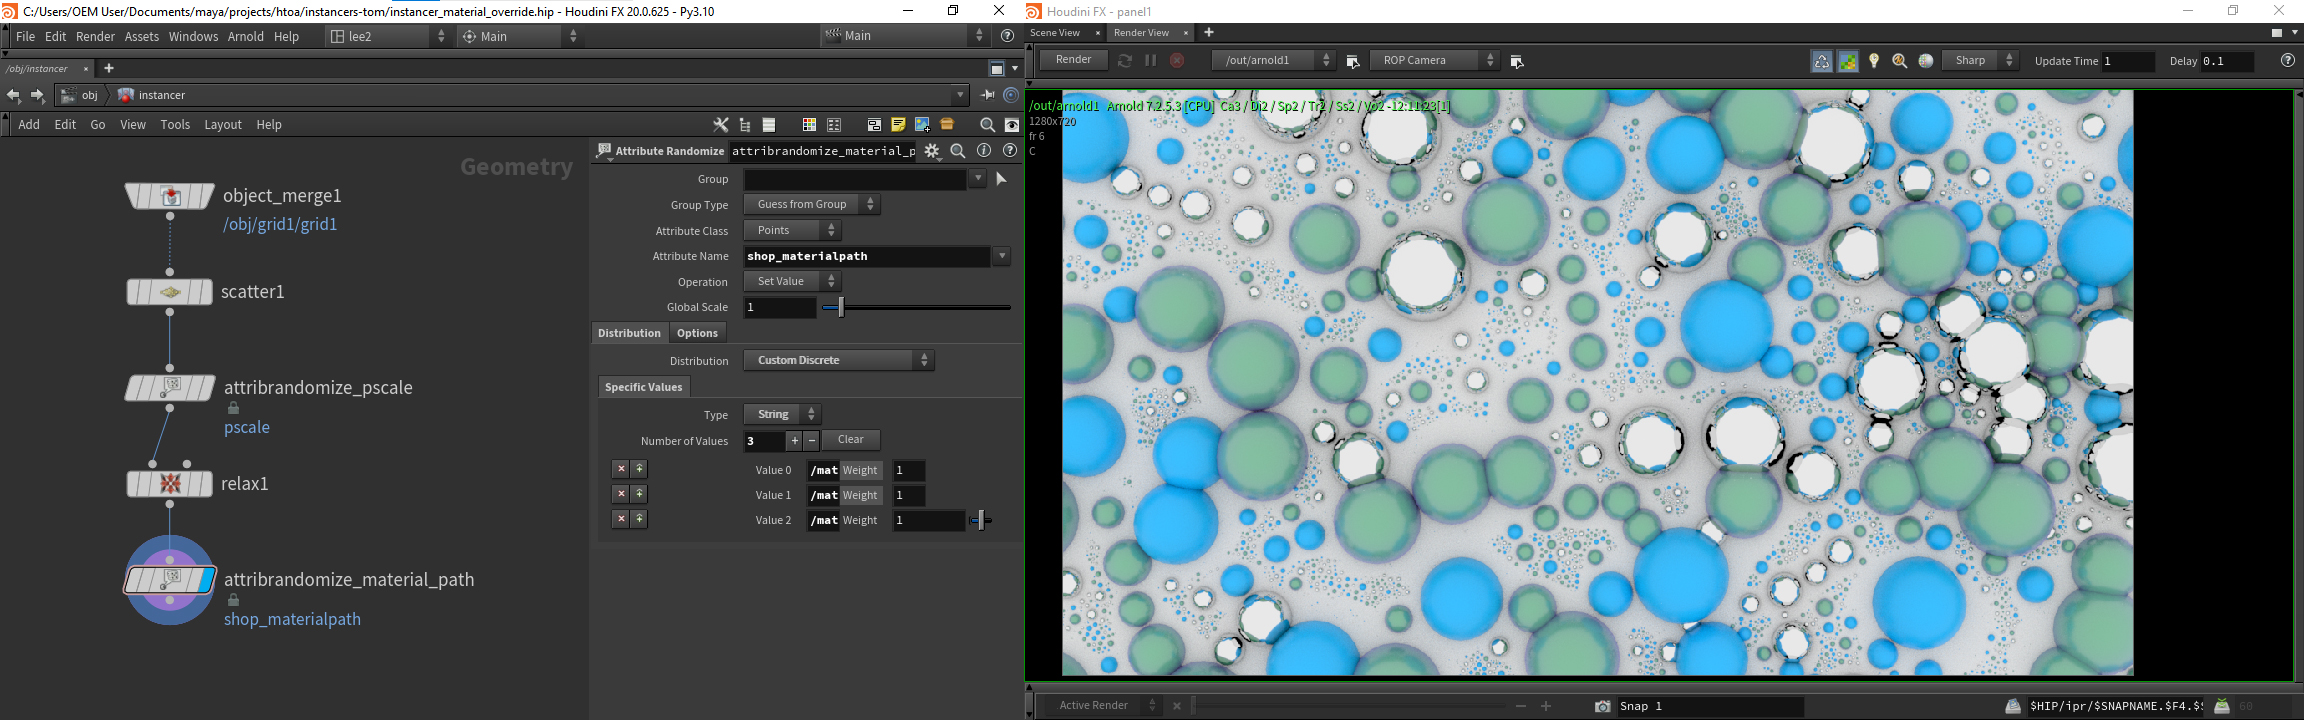
Task: Click the Clear button for values
Action: 850,440
